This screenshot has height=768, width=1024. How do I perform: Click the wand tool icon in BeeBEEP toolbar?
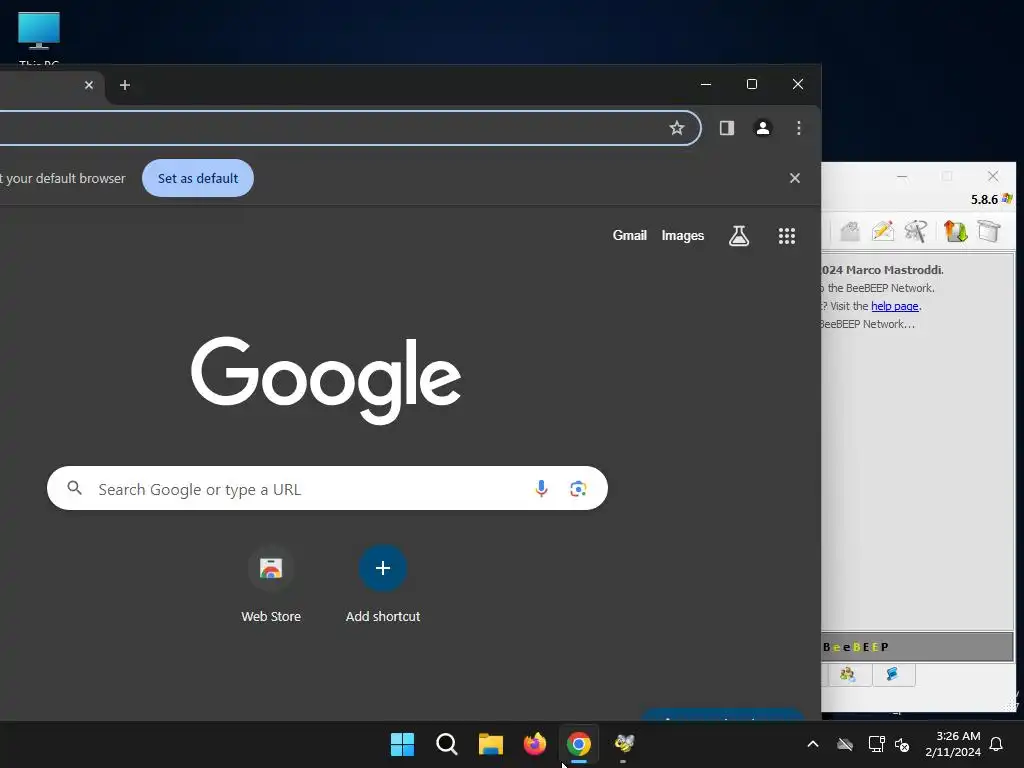[x=916, y=231]
